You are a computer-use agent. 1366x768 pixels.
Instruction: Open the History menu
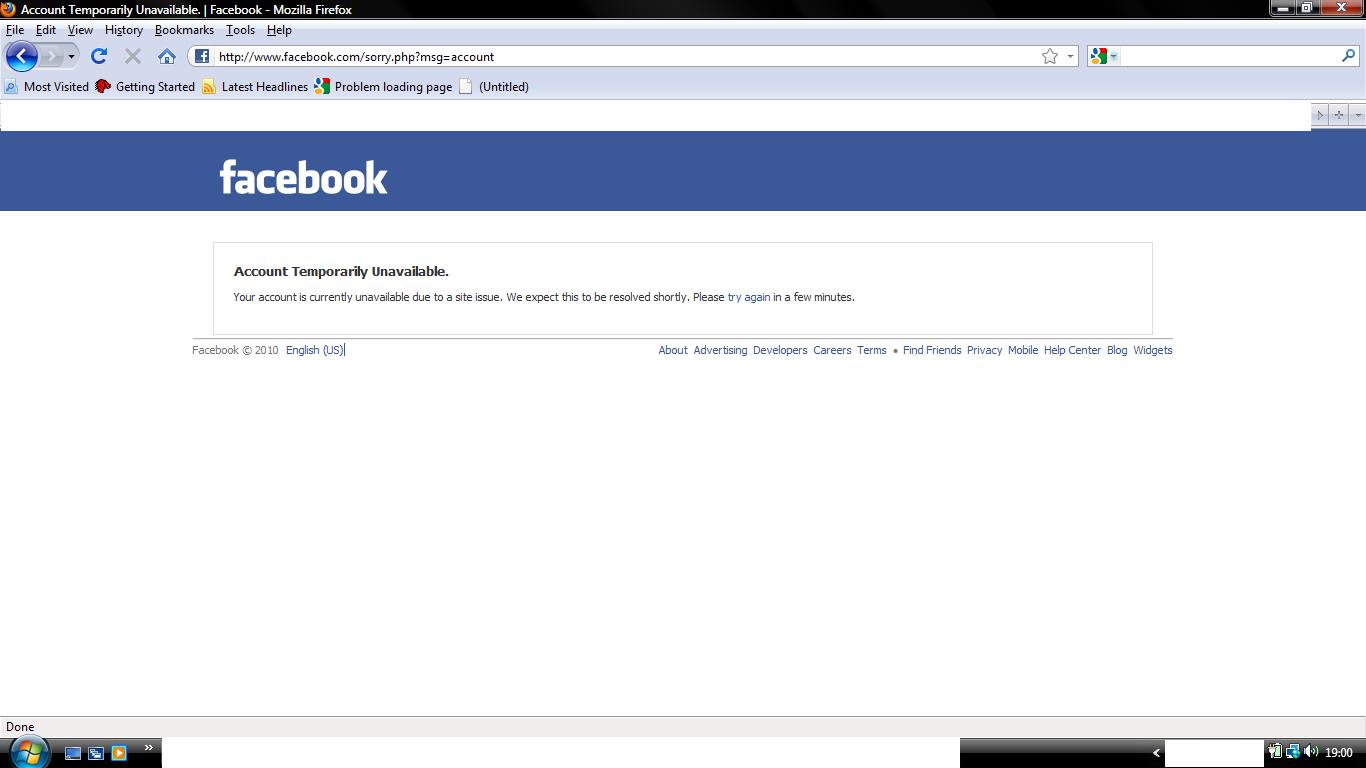tap(124, 30)
